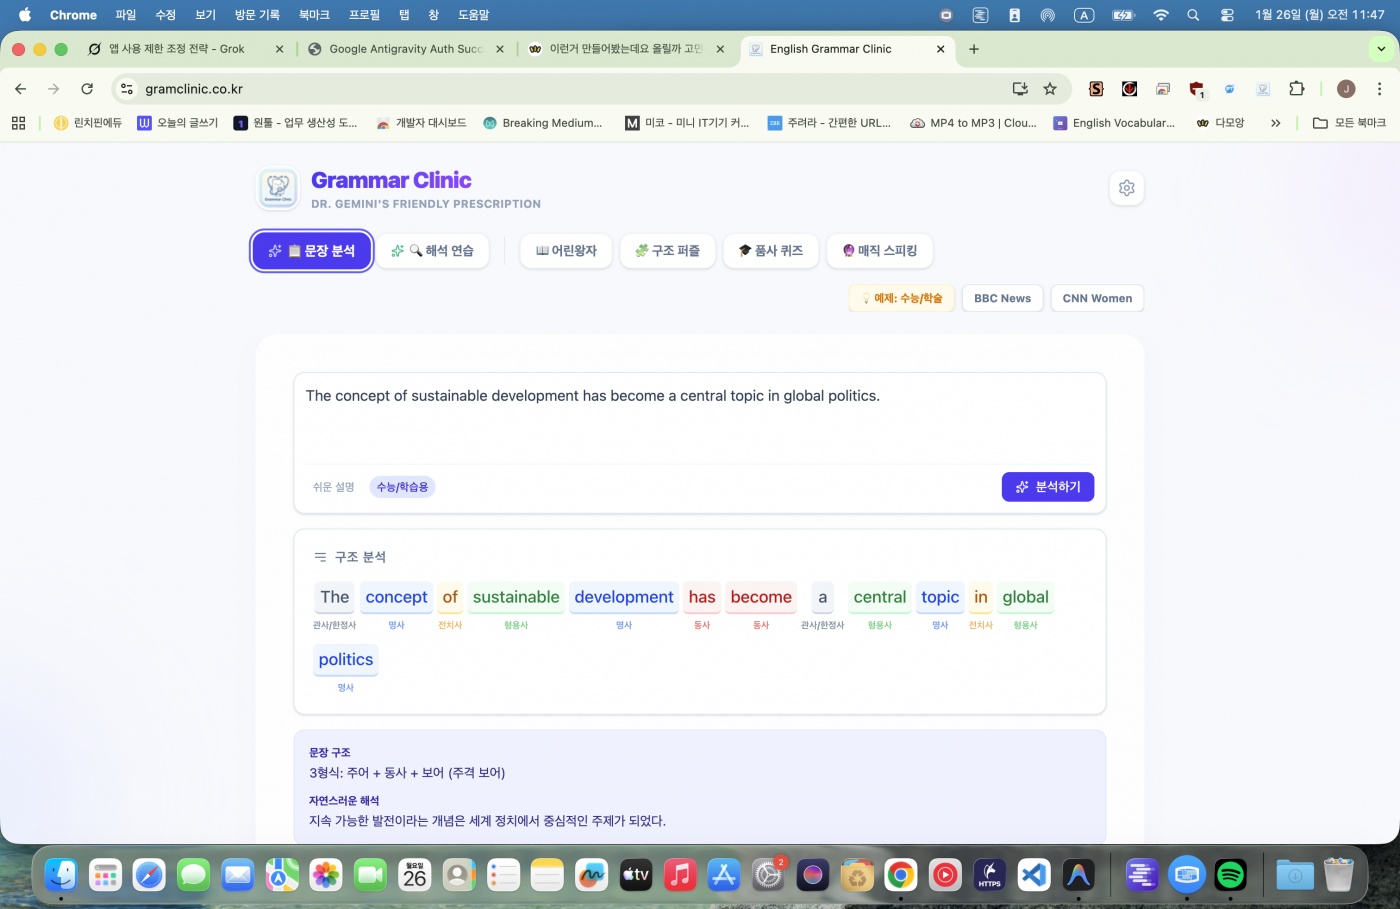Open Spotify from the dock
The height and width of the screenshot is (909, 1400).
click(1230, 875)
